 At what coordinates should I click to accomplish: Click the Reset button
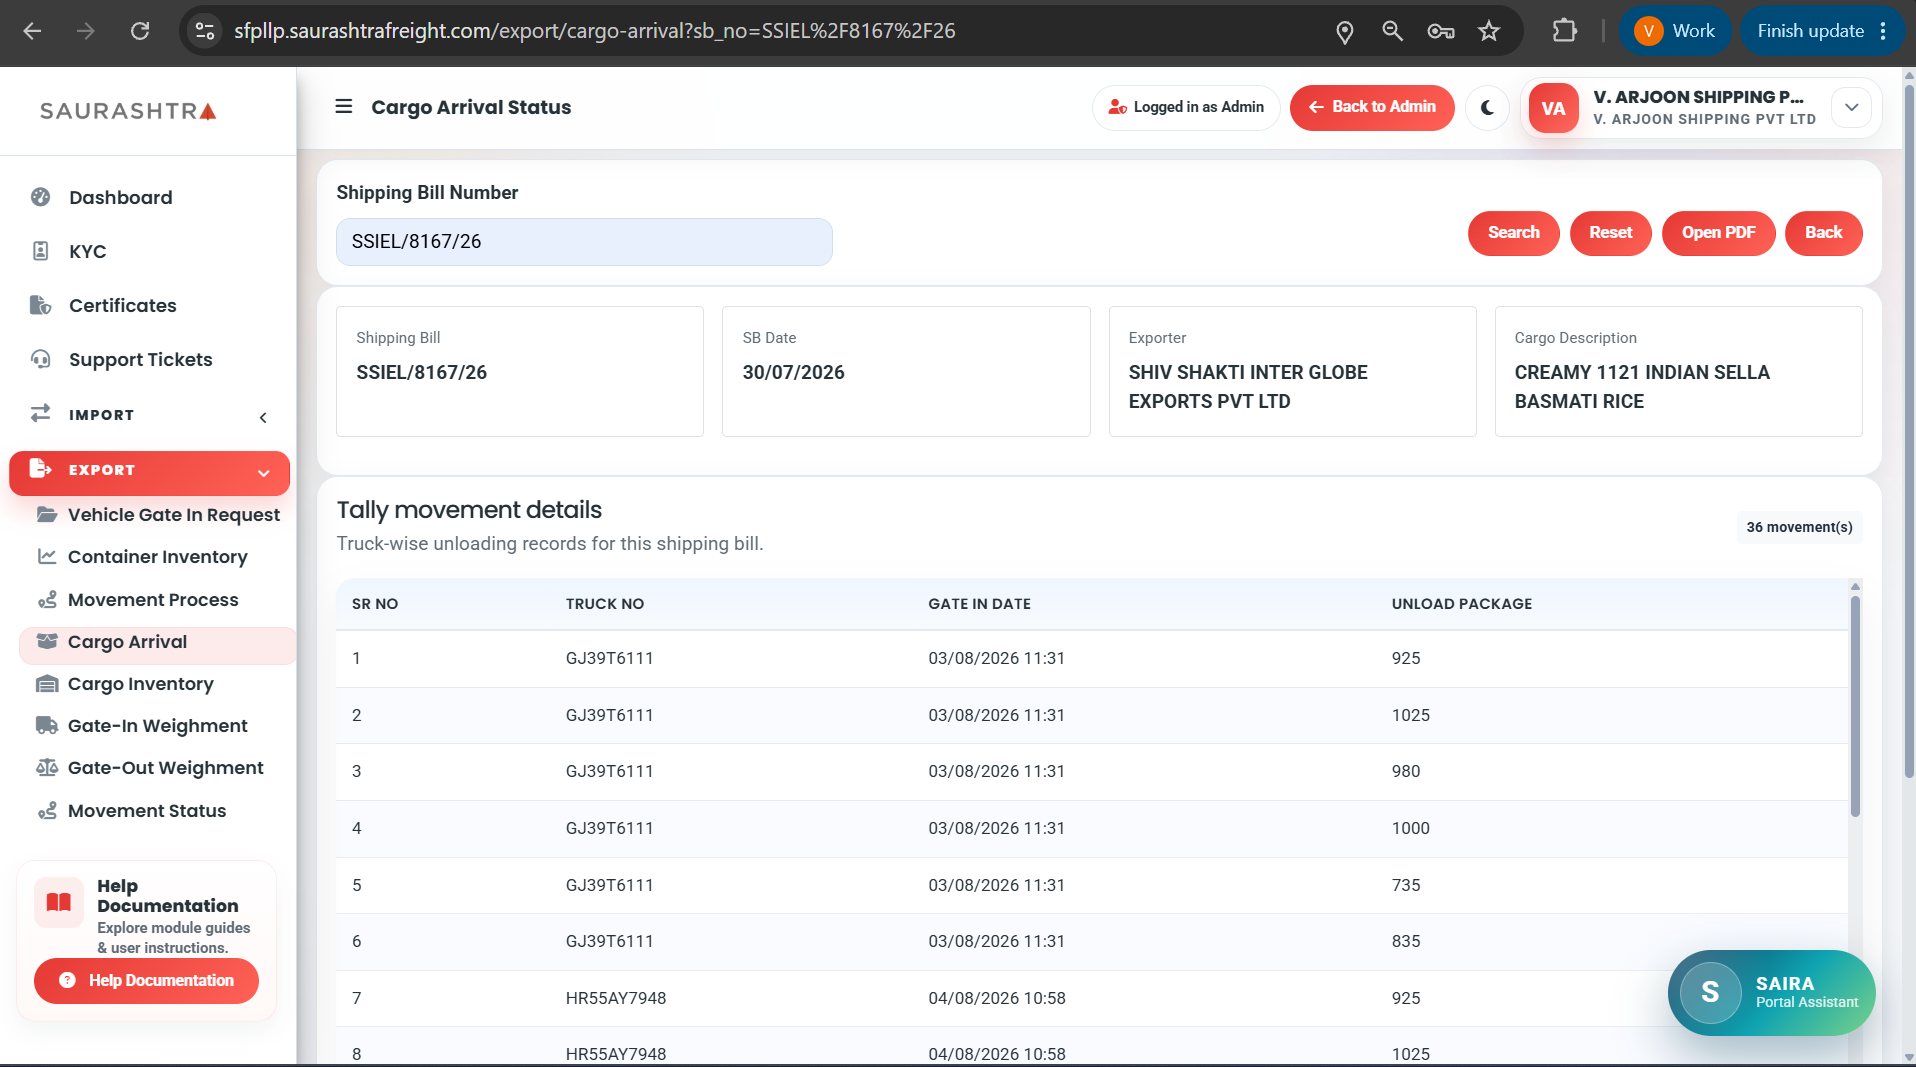tap(1610, 232)
